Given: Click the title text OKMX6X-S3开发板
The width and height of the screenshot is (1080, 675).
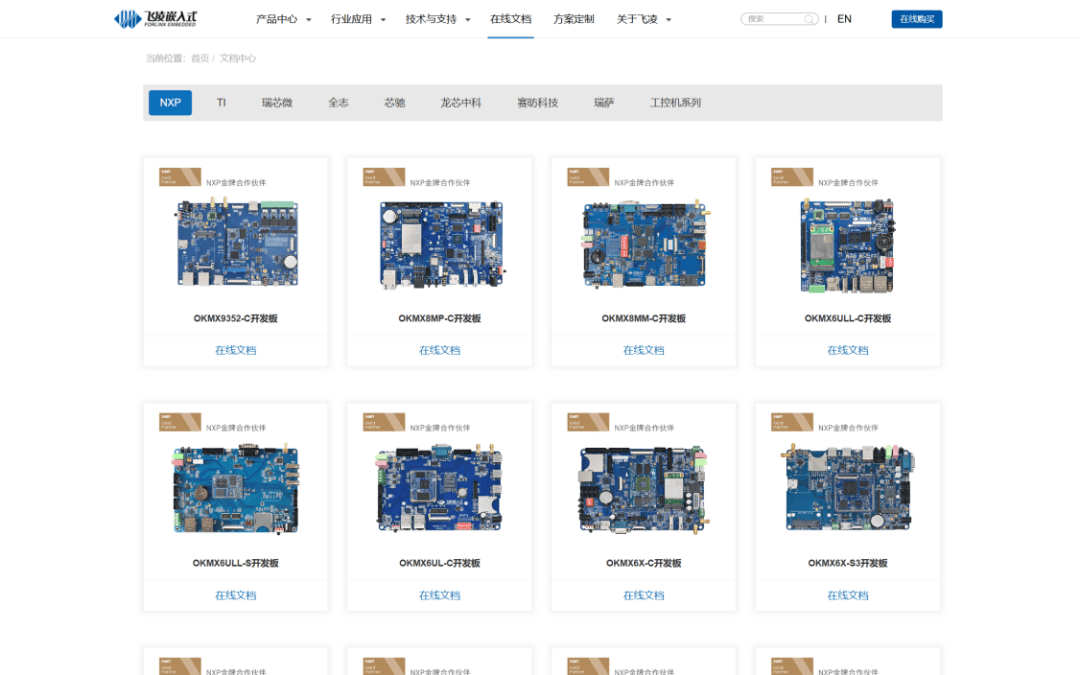Looking at the screenshot, I should [x=848, y=563].
